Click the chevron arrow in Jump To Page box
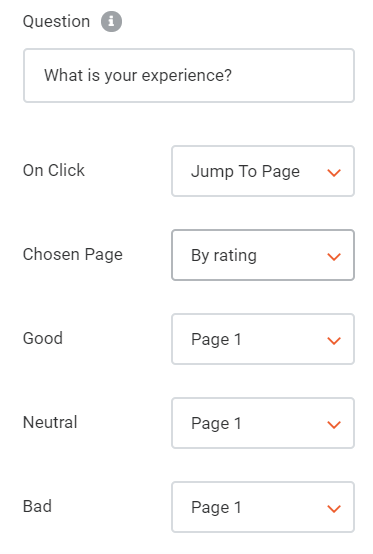373x554 pixels. 333,172
